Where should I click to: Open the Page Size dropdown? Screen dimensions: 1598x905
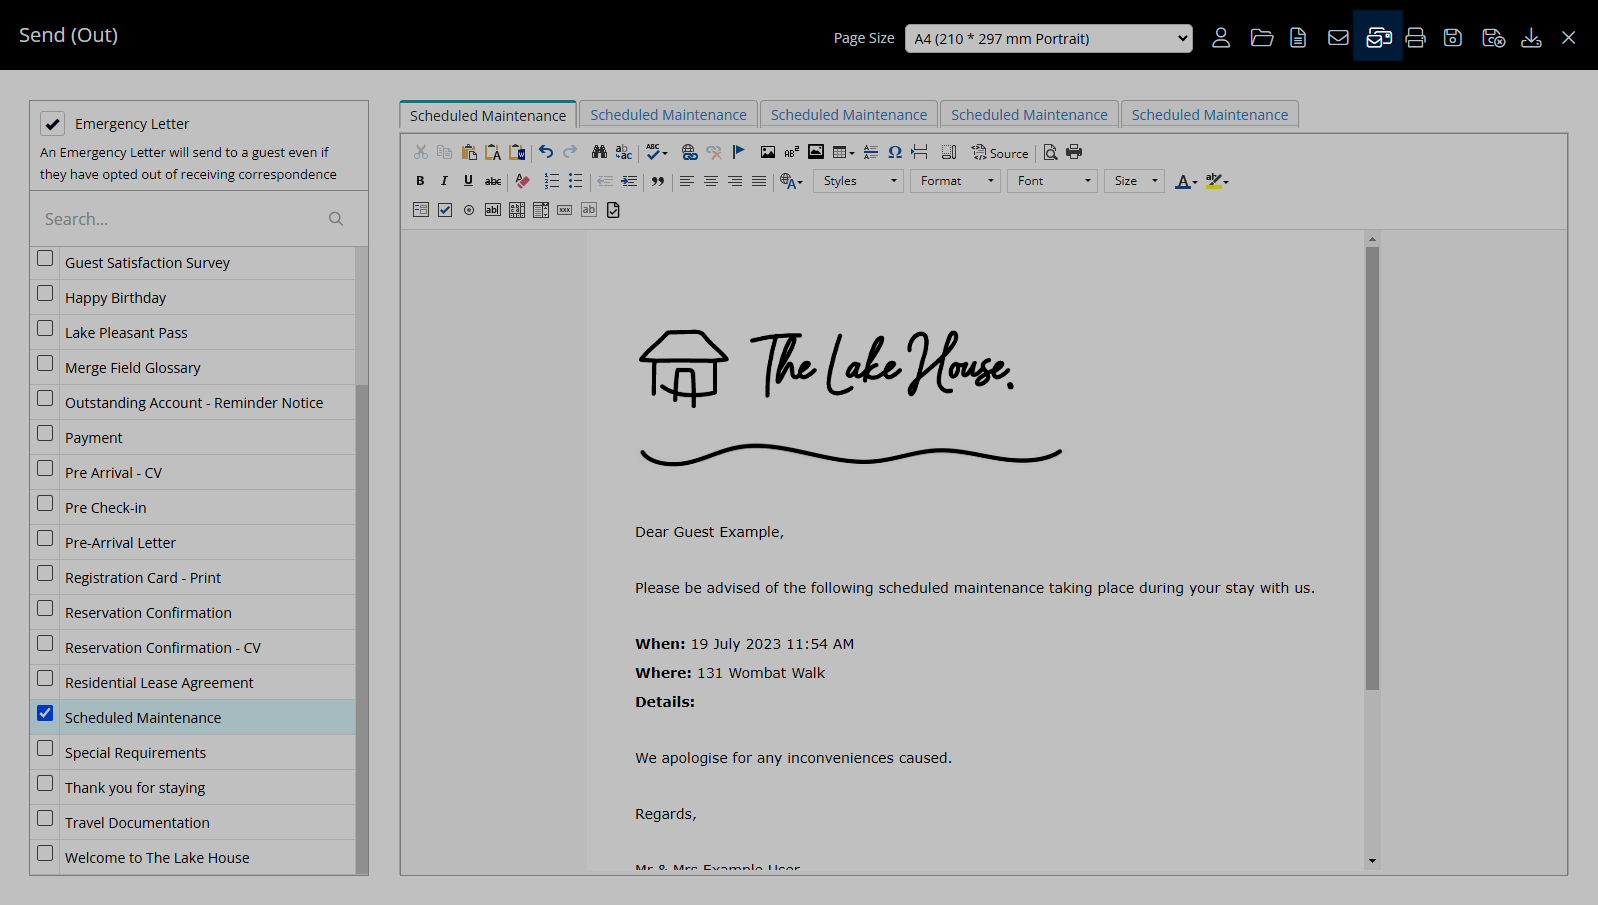pyautogui.click(x=1048, y=39)
